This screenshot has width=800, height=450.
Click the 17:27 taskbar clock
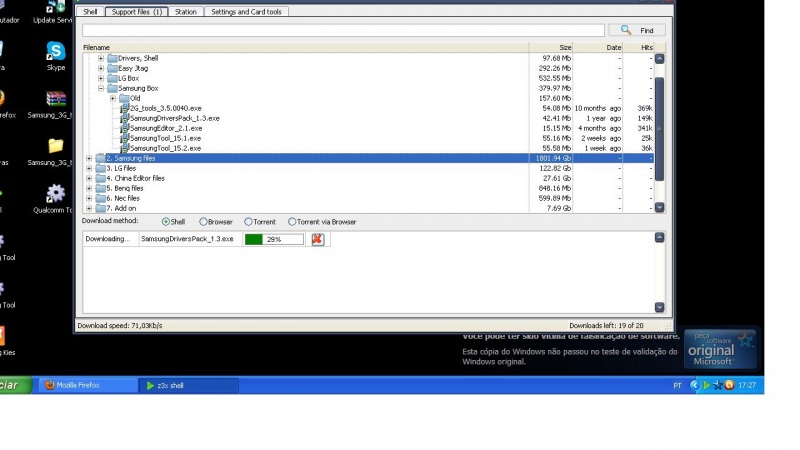pos(747,385)
